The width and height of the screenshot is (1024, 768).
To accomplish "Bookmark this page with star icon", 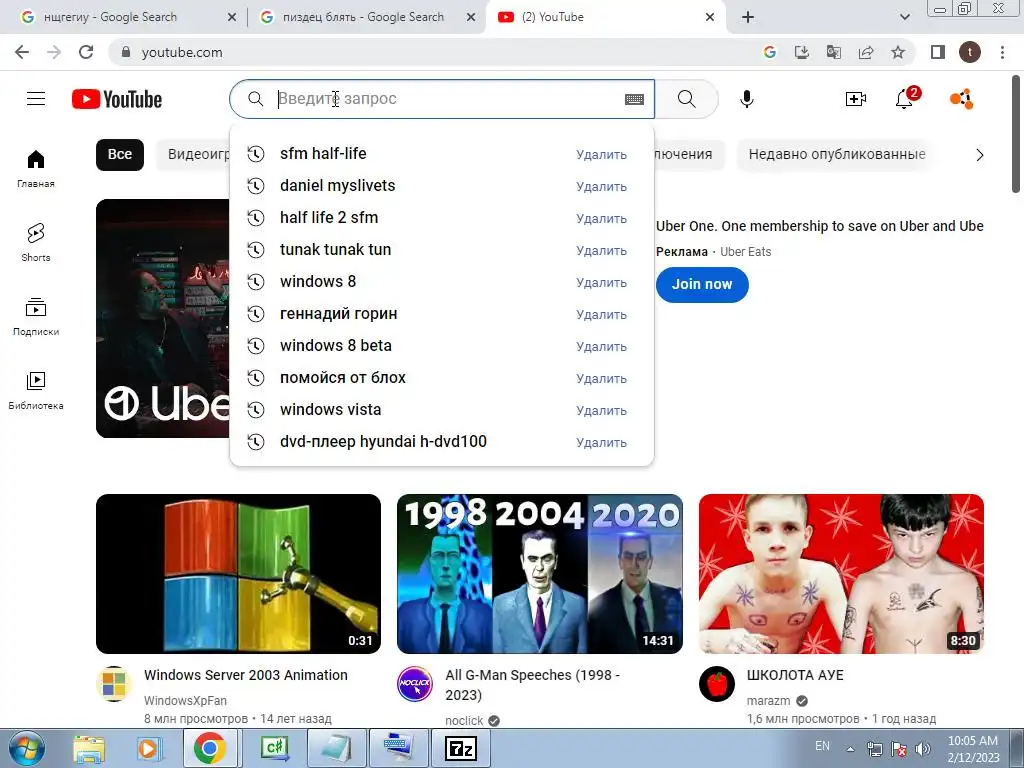I will tap(898, 52).
